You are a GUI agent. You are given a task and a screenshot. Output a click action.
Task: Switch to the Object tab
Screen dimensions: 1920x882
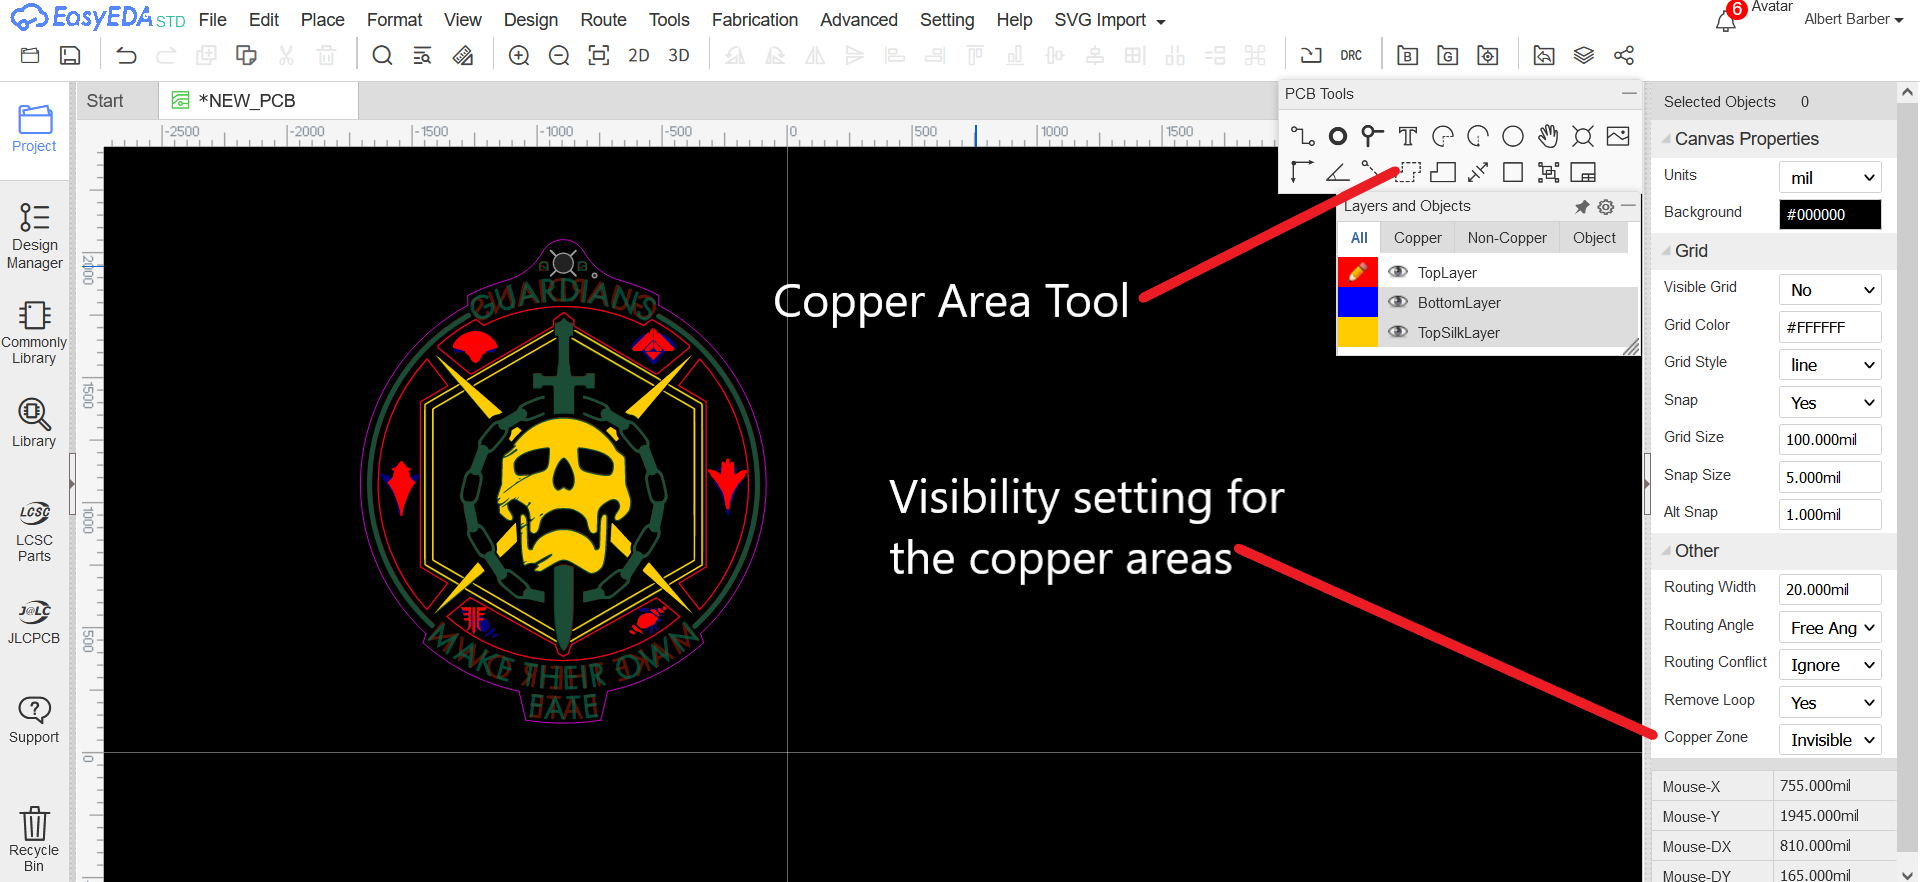1593,238
